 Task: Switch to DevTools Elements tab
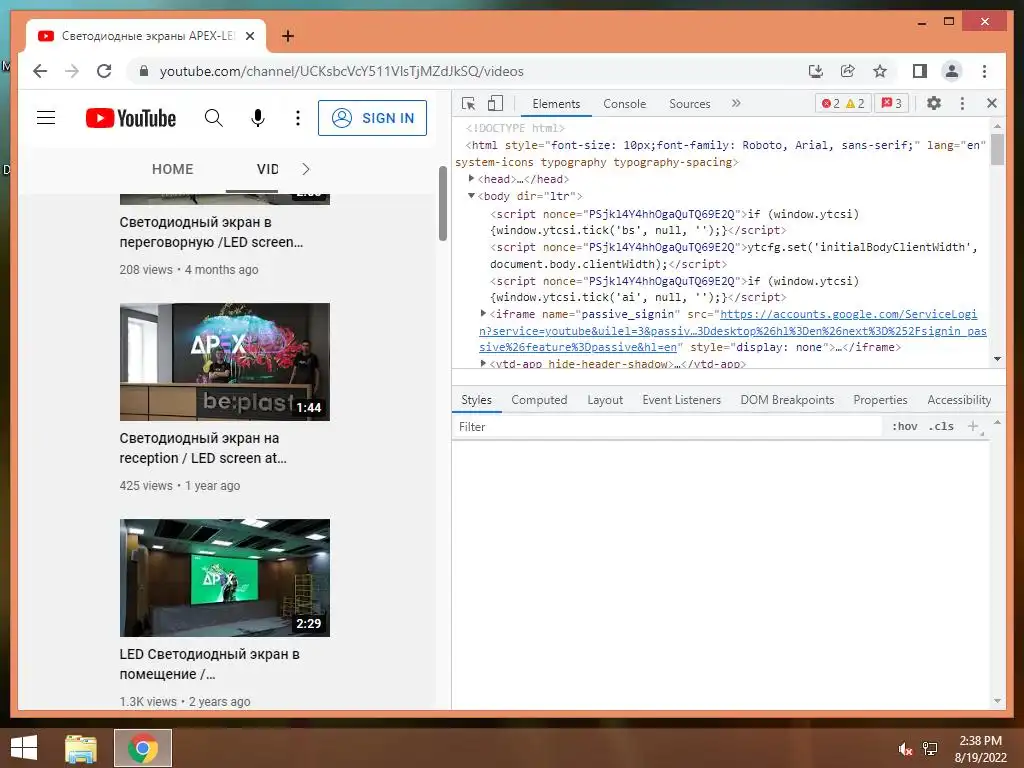(x=556, y=103)
